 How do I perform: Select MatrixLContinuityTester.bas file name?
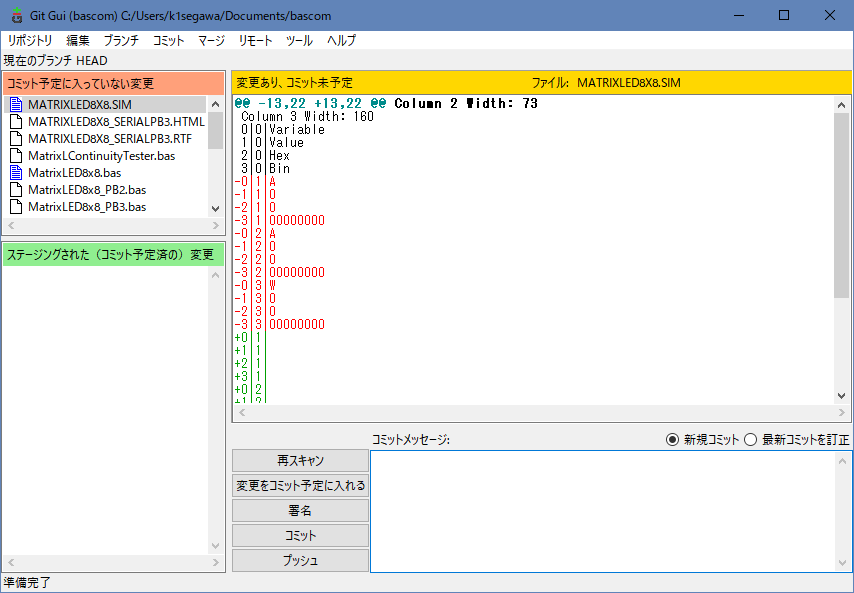[101, 156]
